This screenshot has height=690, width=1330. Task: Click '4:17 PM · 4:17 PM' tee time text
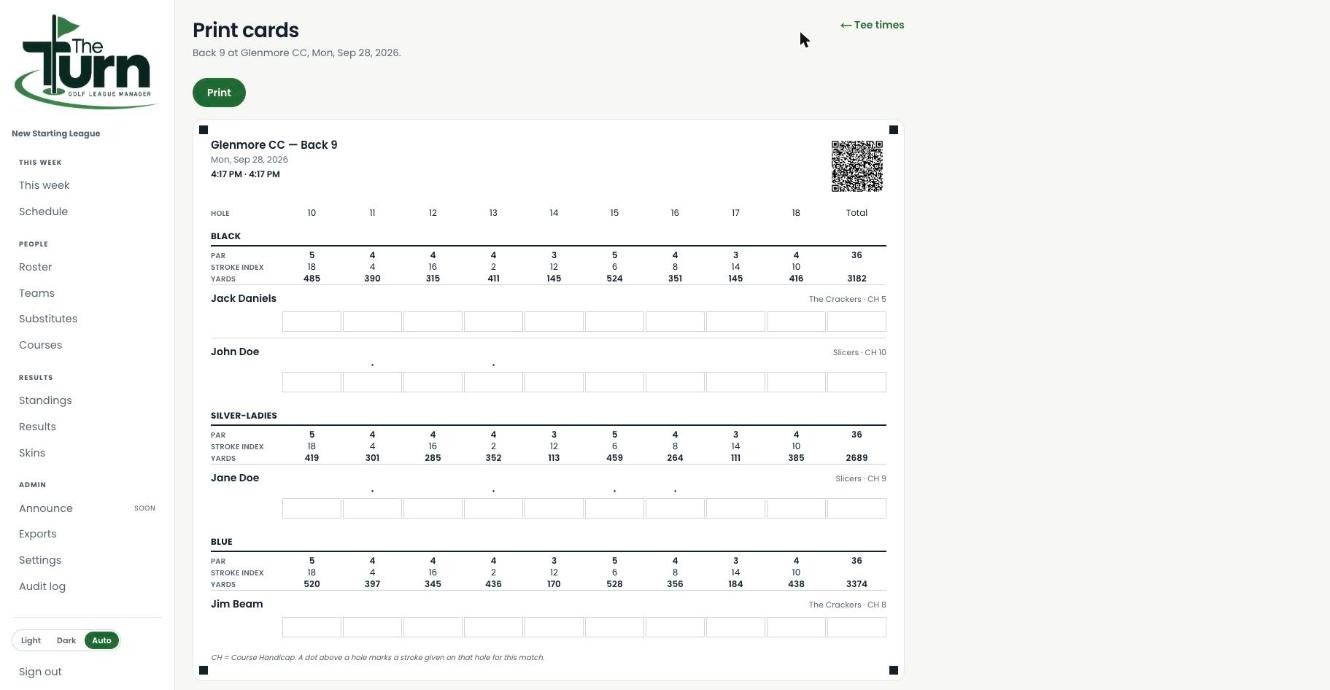point(245,174)
